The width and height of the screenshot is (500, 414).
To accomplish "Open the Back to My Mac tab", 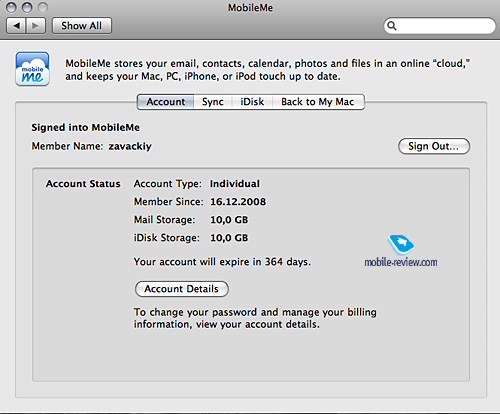I will (x=318, y=102).
